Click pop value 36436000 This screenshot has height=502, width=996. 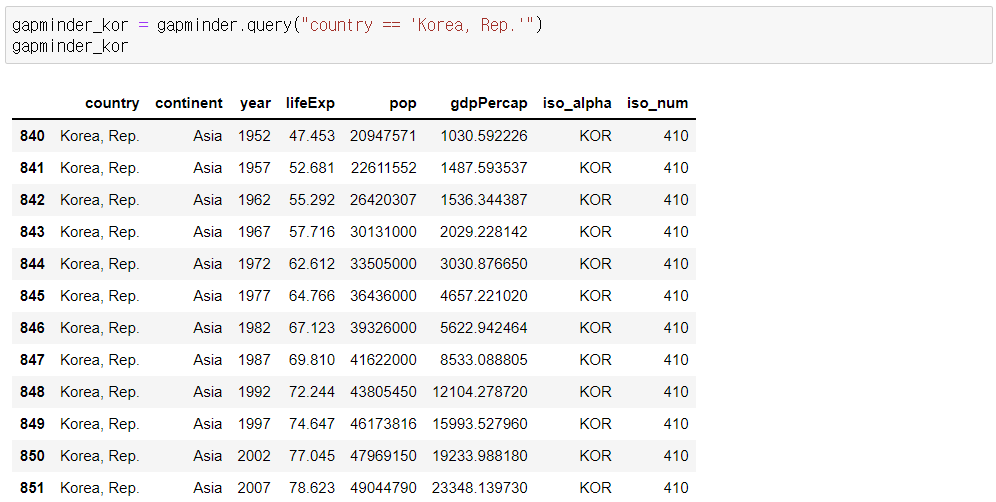[383, 295]
